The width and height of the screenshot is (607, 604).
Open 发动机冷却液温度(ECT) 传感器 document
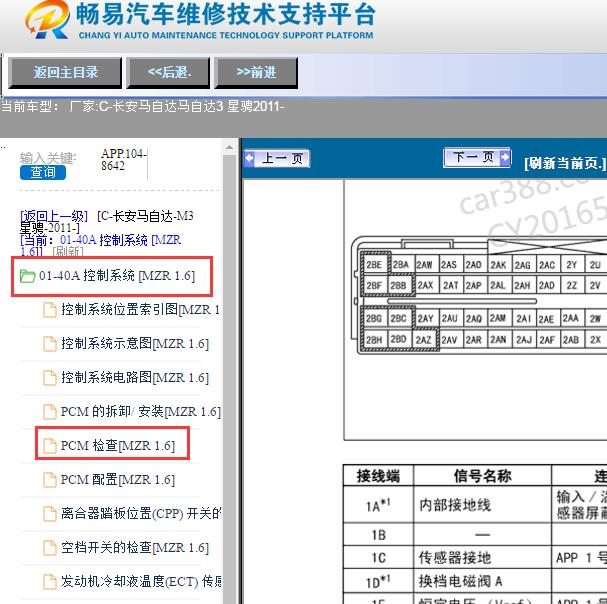[x=141, y=581]
